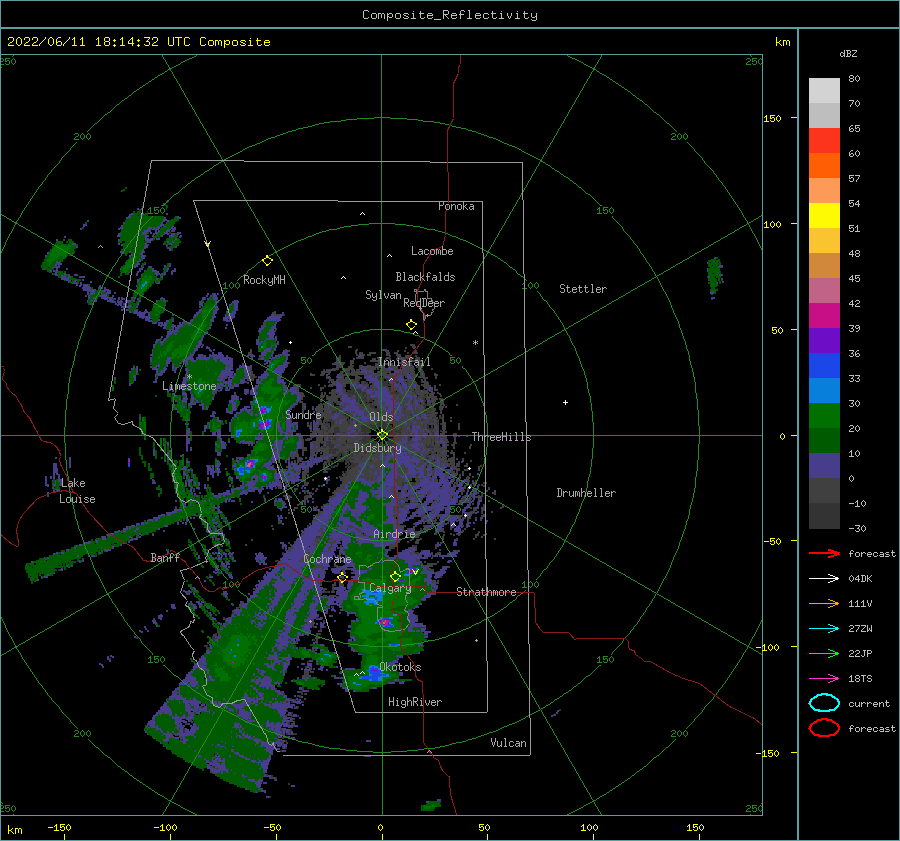Click the Sylvan label on map
This screenshot has height=841, width=900.
(383, 295)
